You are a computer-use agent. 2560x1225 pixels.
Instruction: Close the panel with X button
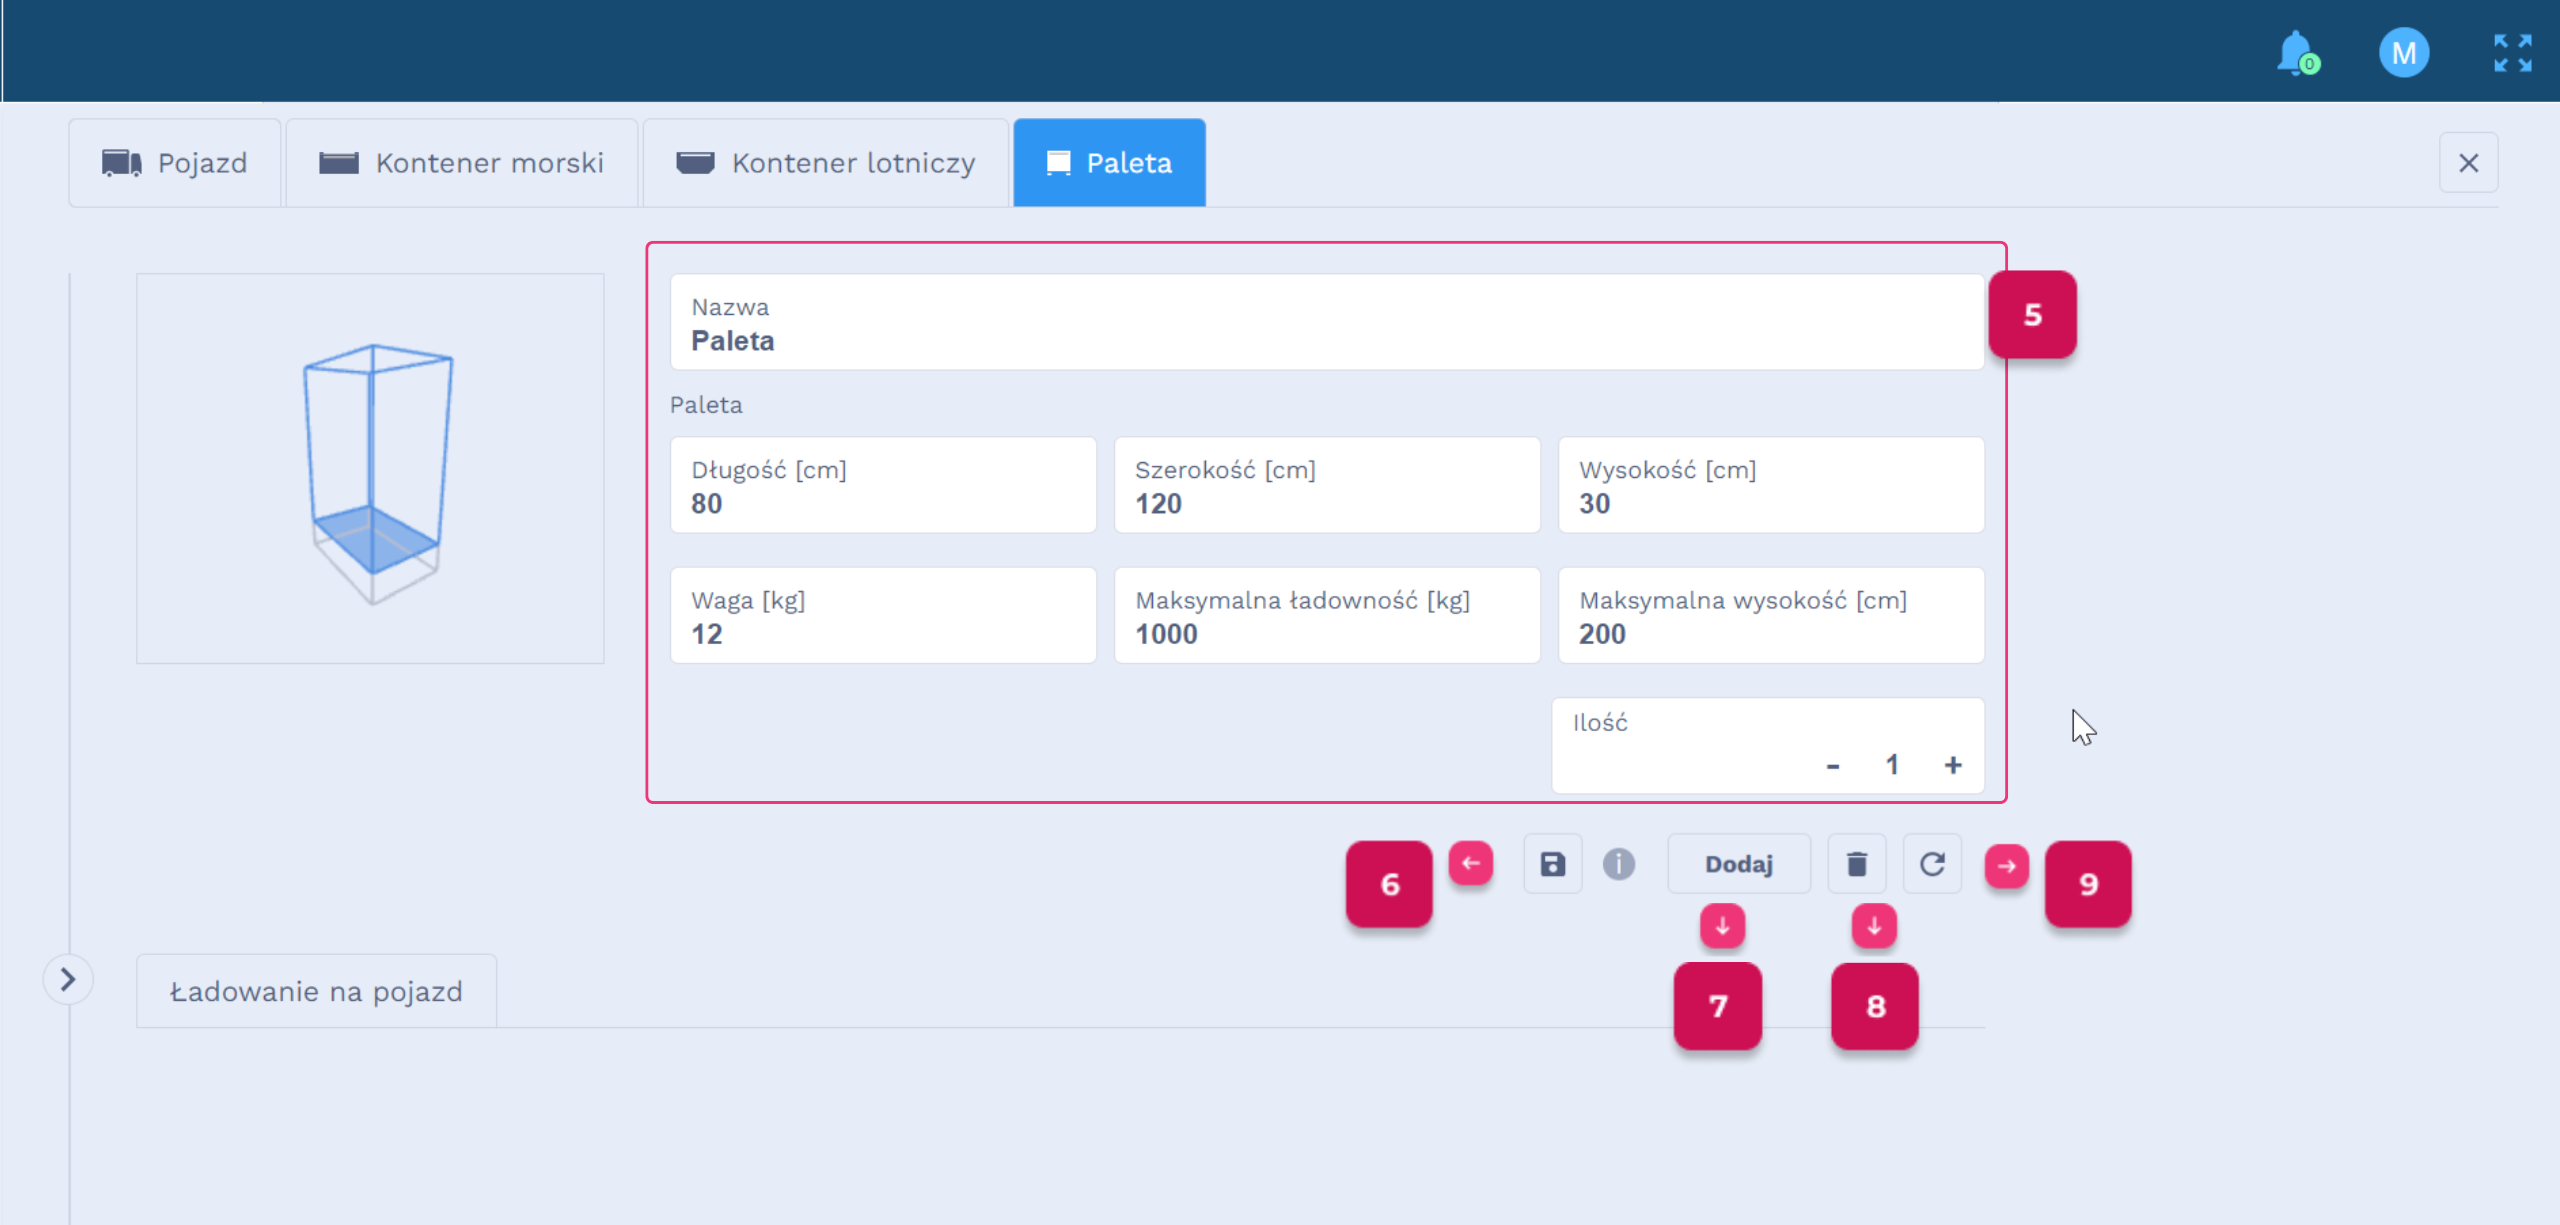click(x=2468, y=163)
